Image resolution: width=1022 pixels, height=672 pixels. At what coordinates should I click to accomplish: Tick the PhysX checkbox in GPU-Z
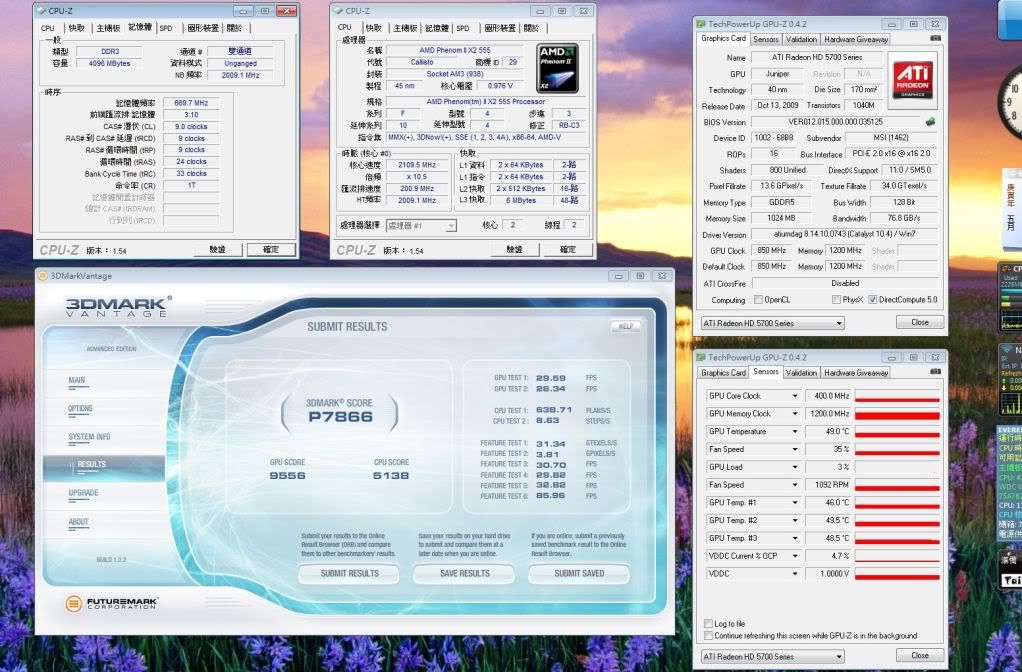(x=836, y=300)
